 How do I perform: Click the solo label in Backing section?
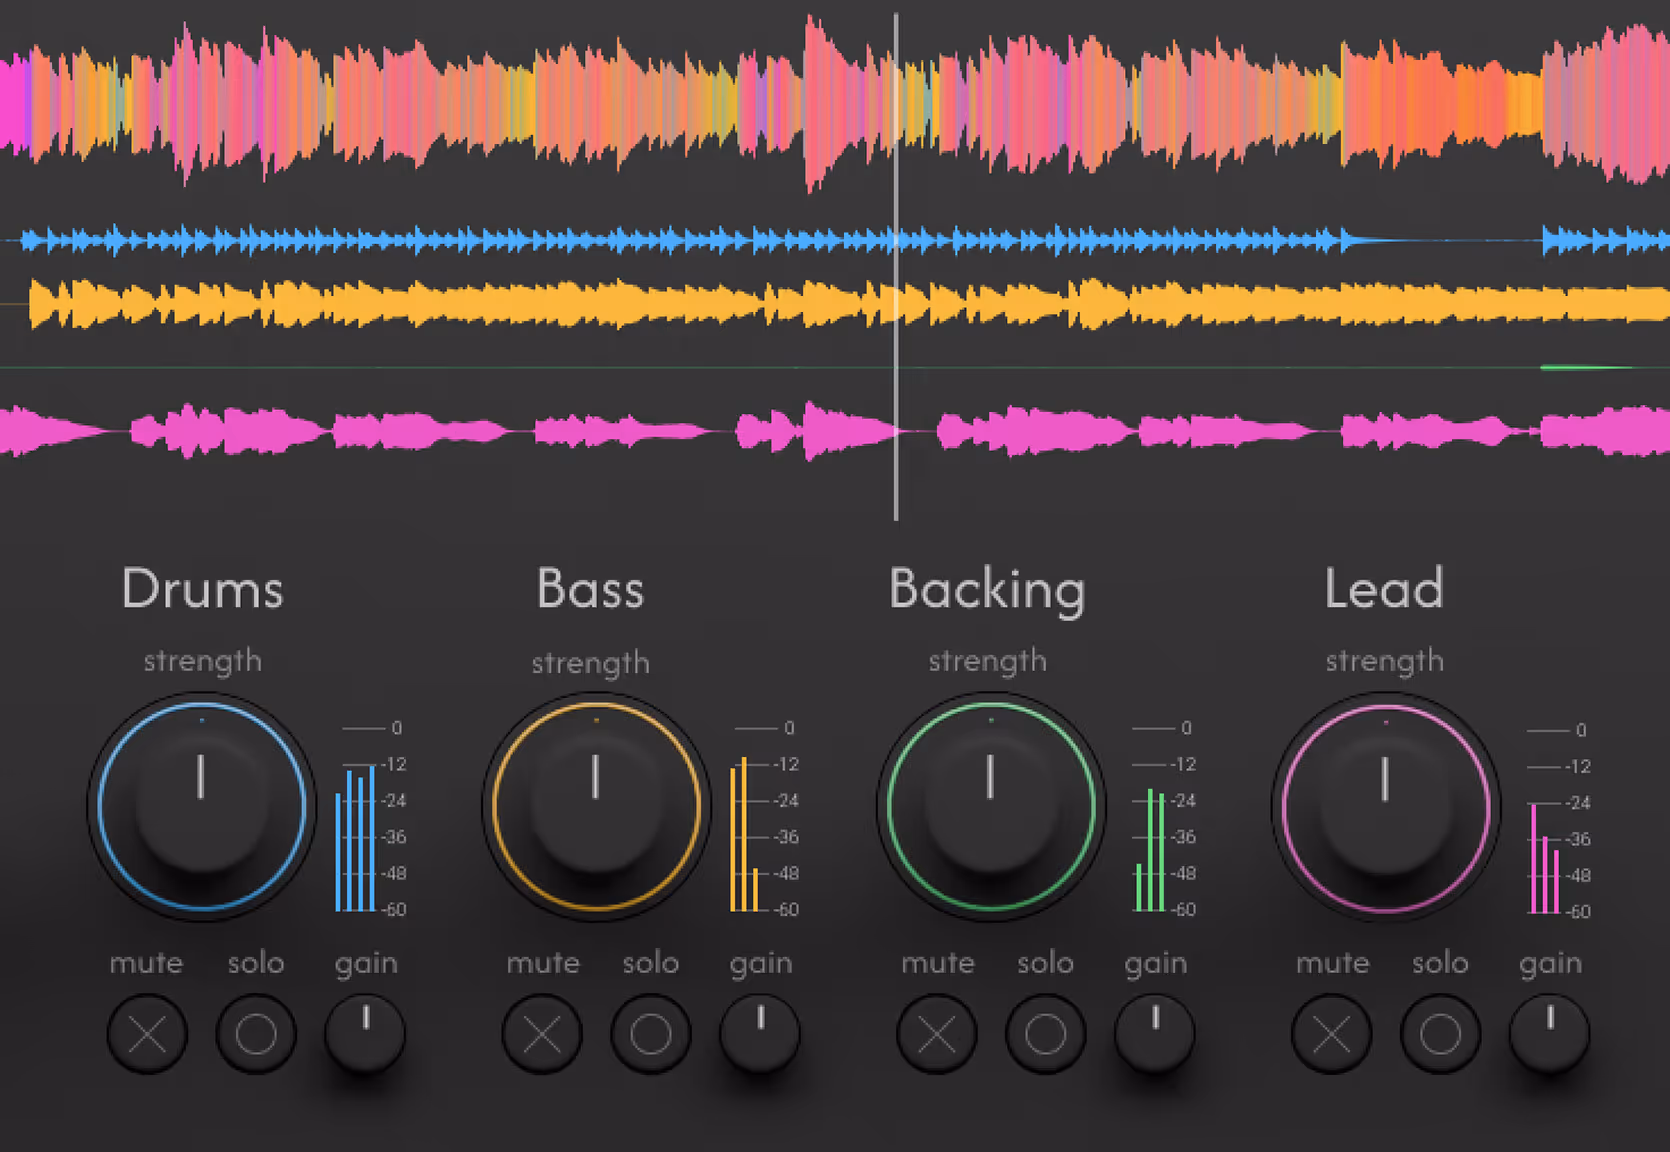pos(1046,963)
